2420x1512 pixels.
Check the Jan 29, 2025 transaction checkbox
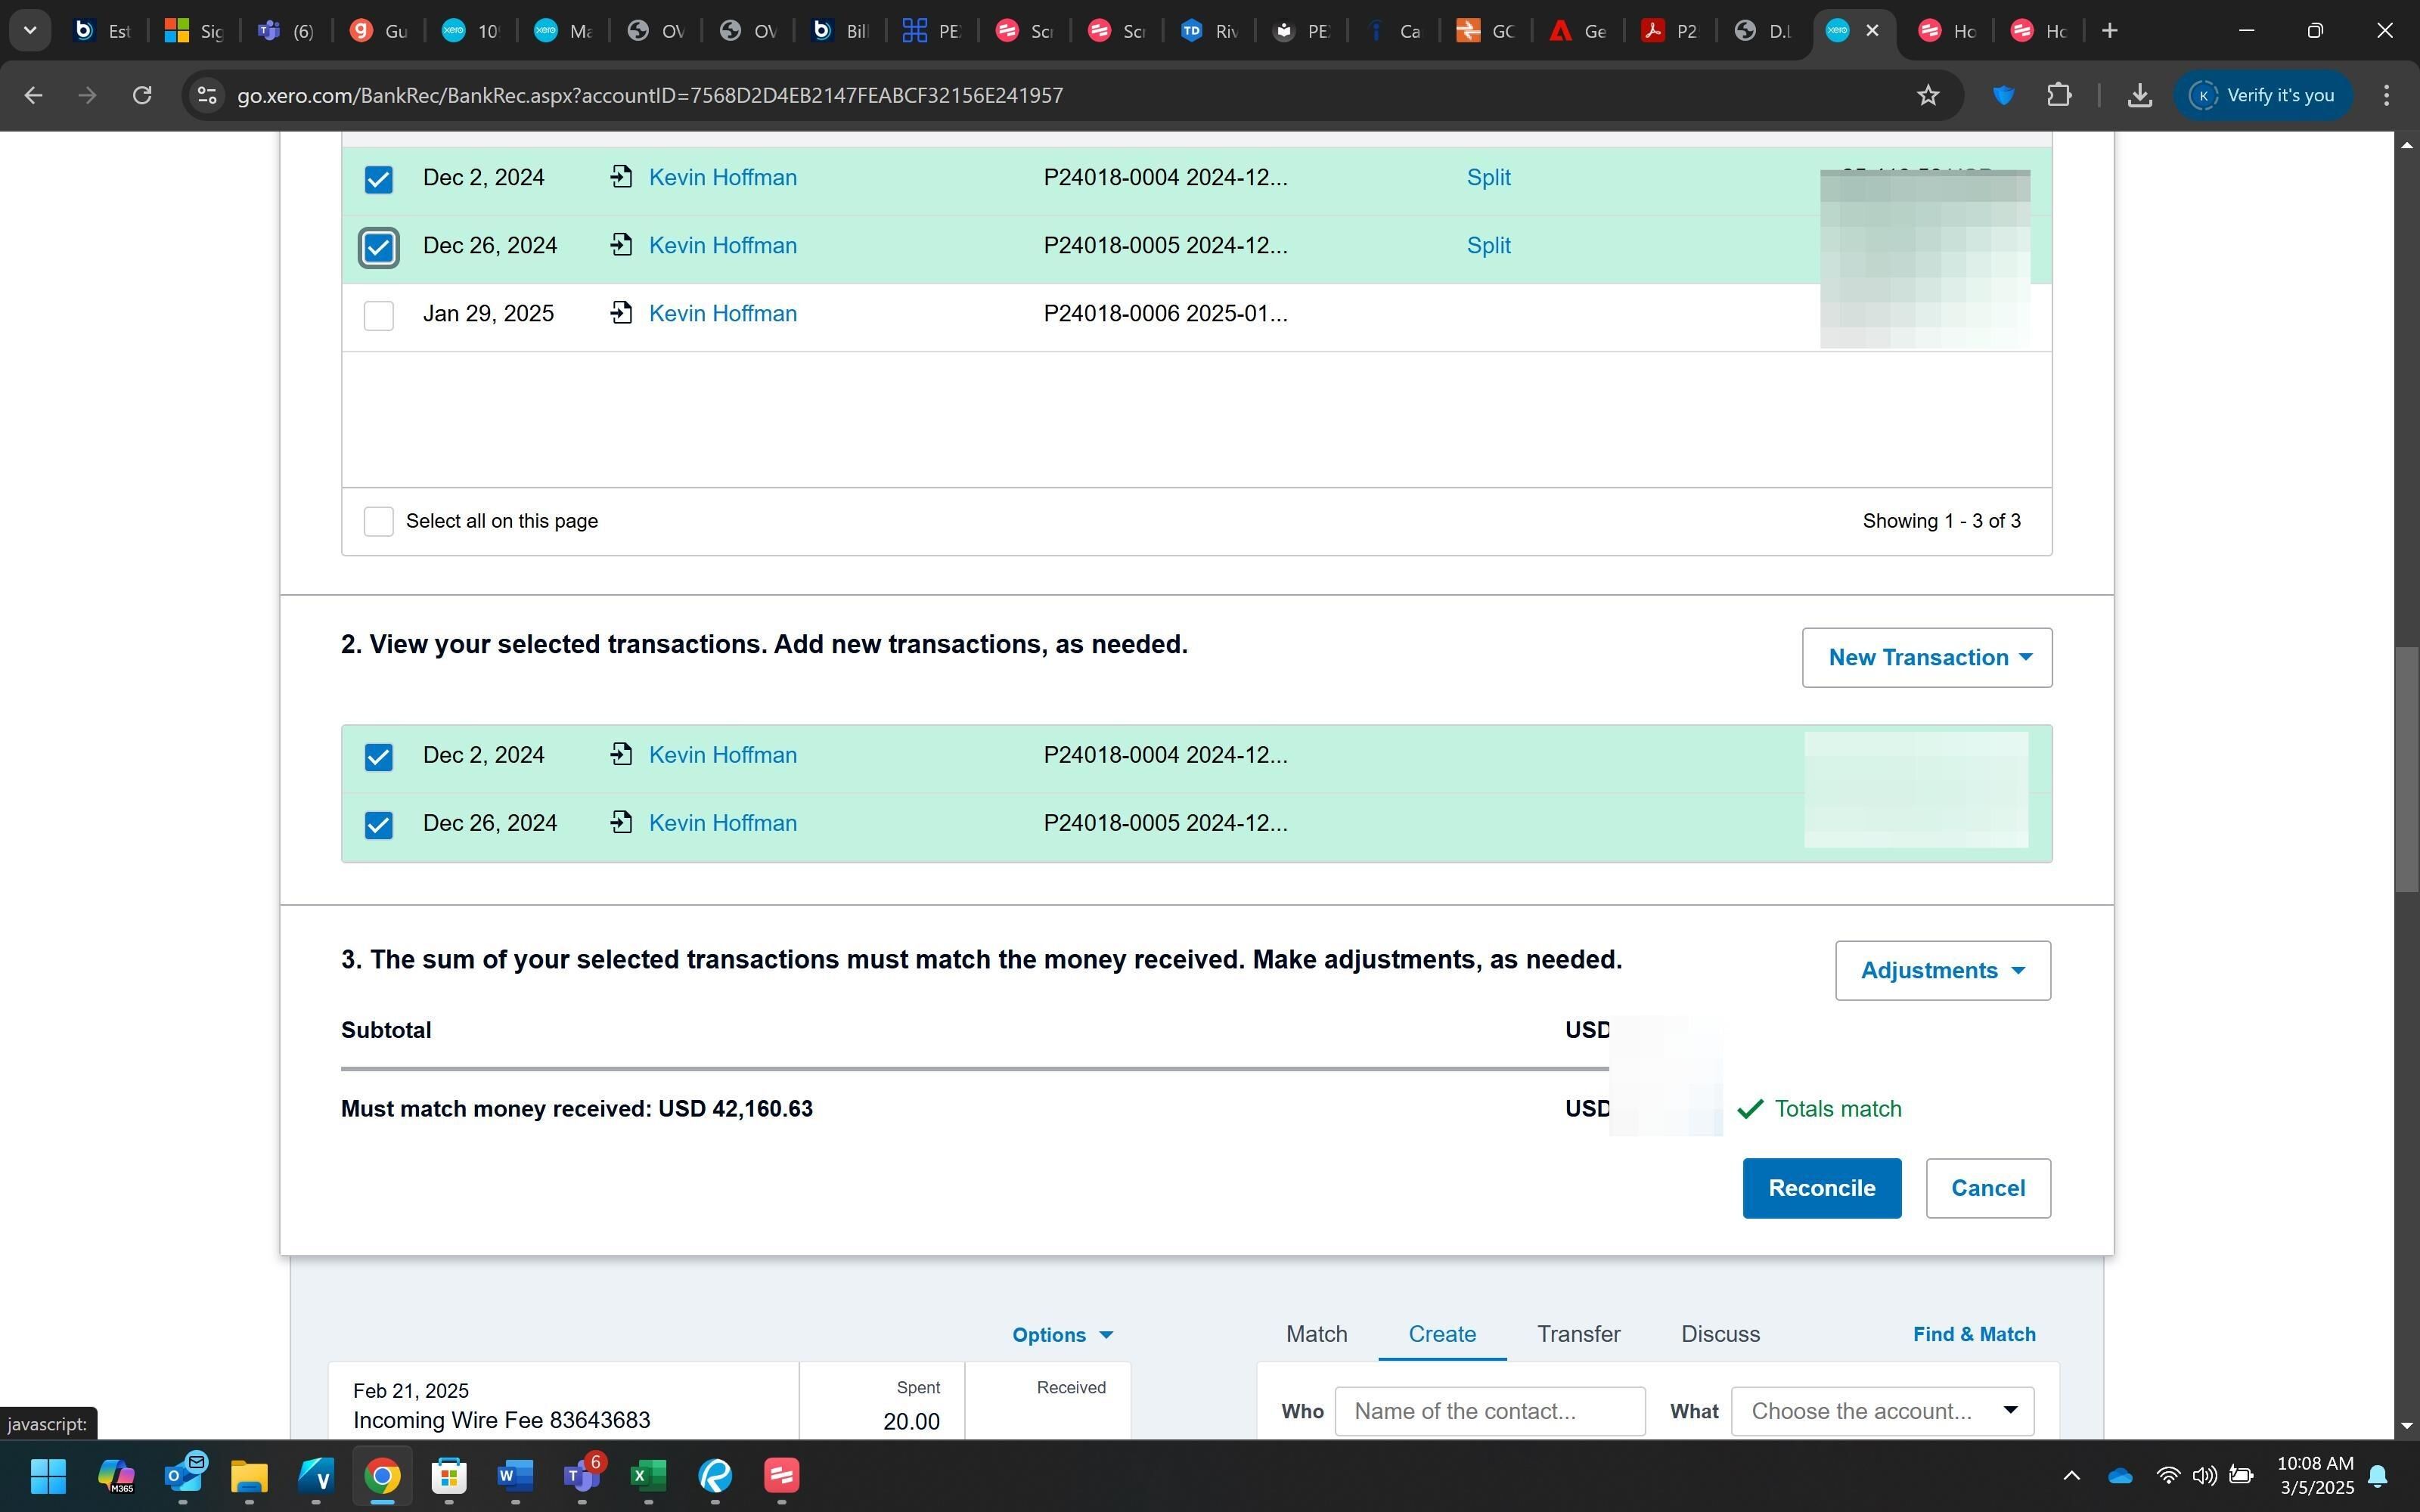point(378,315)
